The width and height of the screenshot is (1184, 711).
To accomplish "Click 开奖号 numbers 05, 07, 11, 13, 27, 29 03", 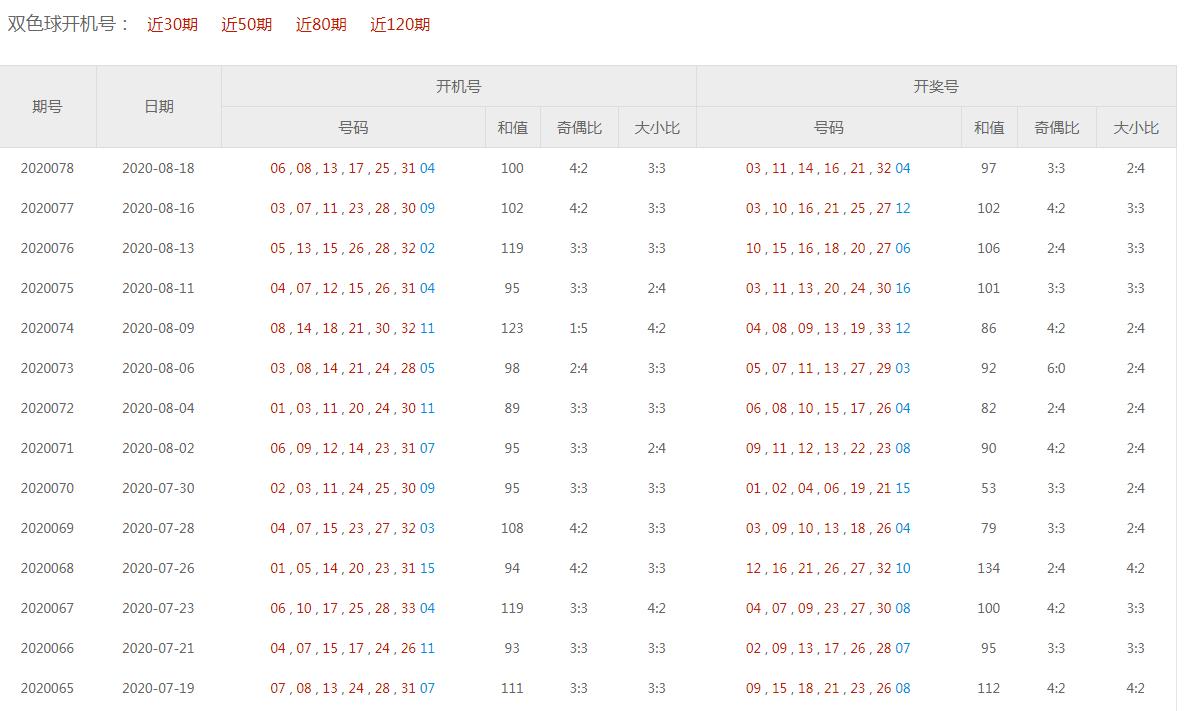I will point(828,368).
